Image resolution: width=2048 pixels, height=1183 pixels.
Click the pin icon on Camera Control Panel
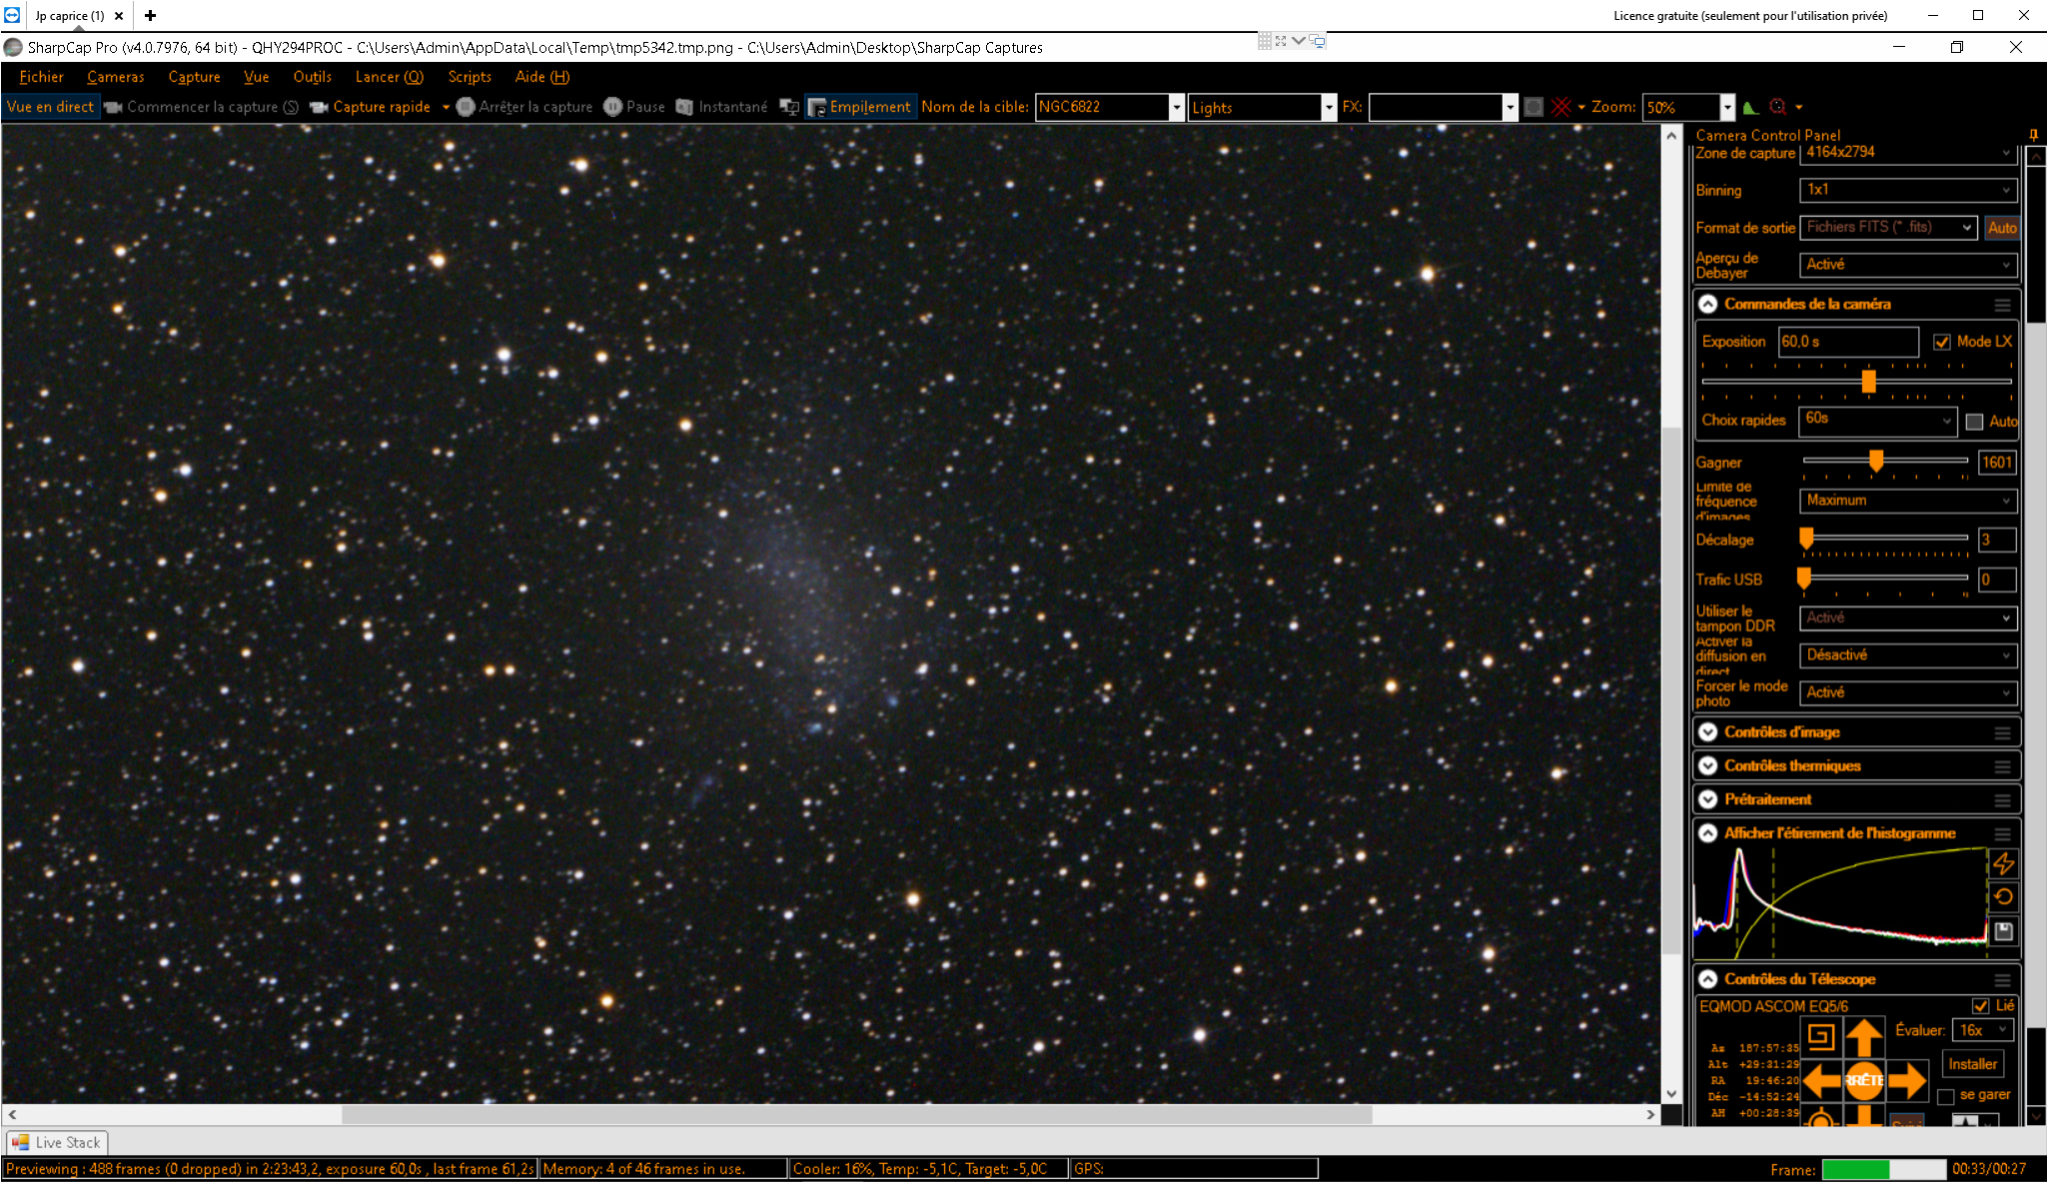[x=2033, y=134]
